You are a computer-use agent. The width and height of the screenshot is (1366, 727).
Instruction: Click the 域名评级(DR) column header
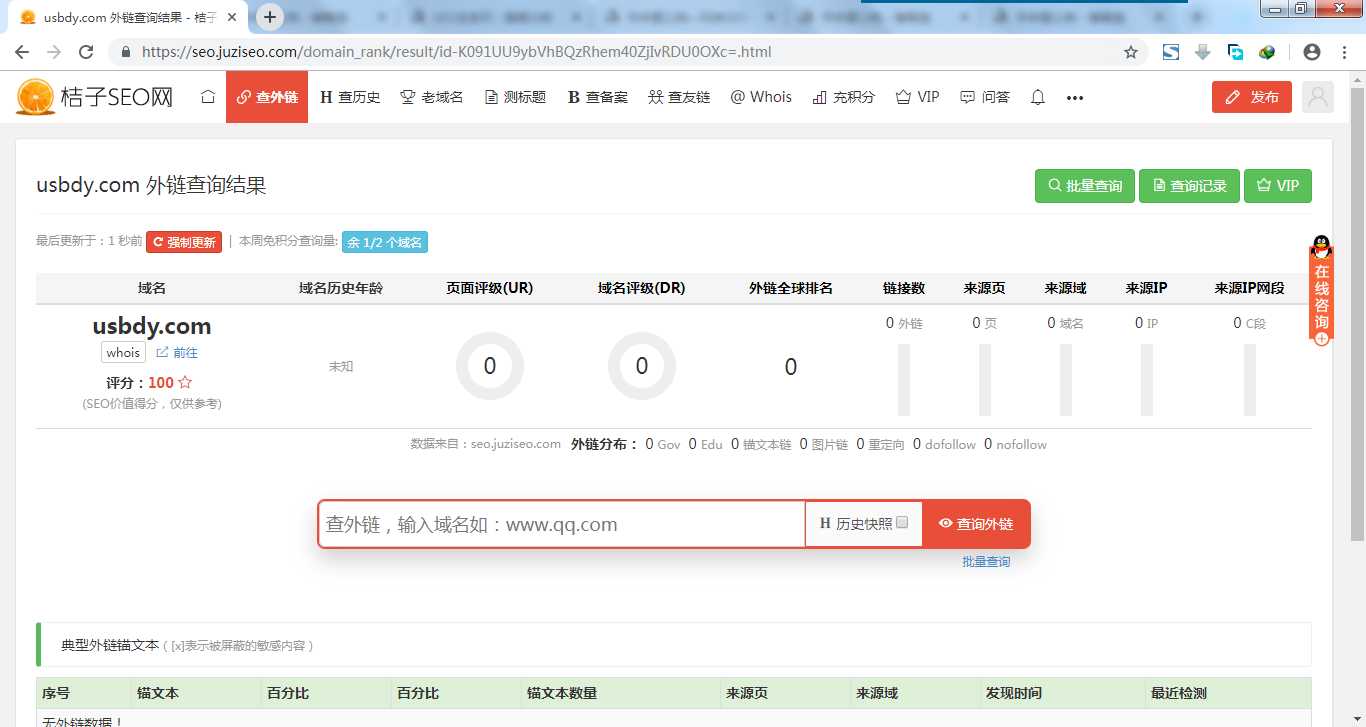641,288
